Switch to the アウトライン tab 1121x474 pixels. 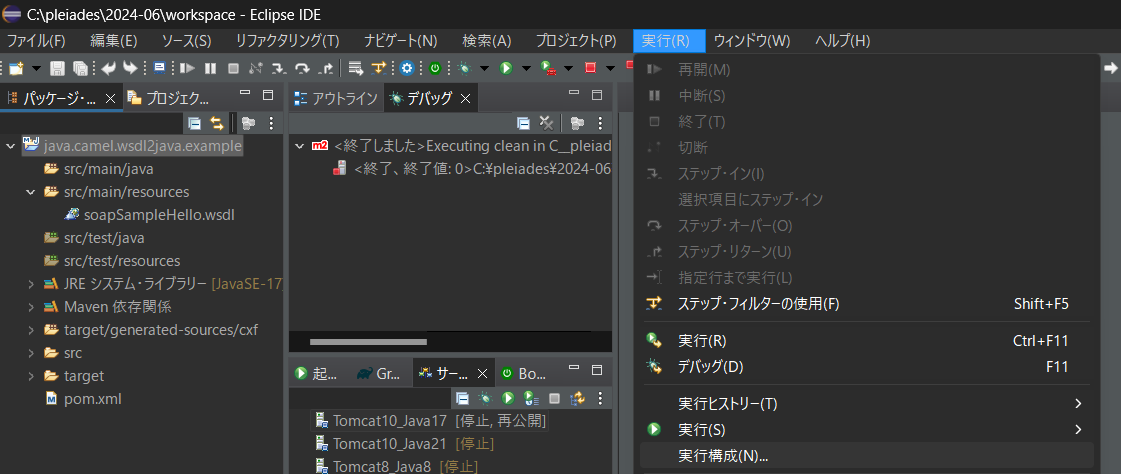pos(335,98)
